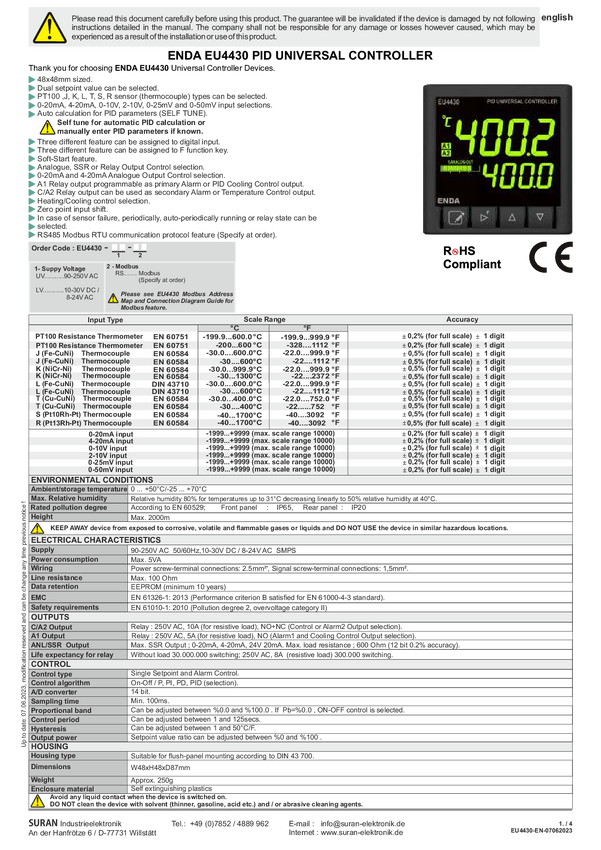
Task: Click the 'Accuracy' table column header
Action: tap(462, 319)
